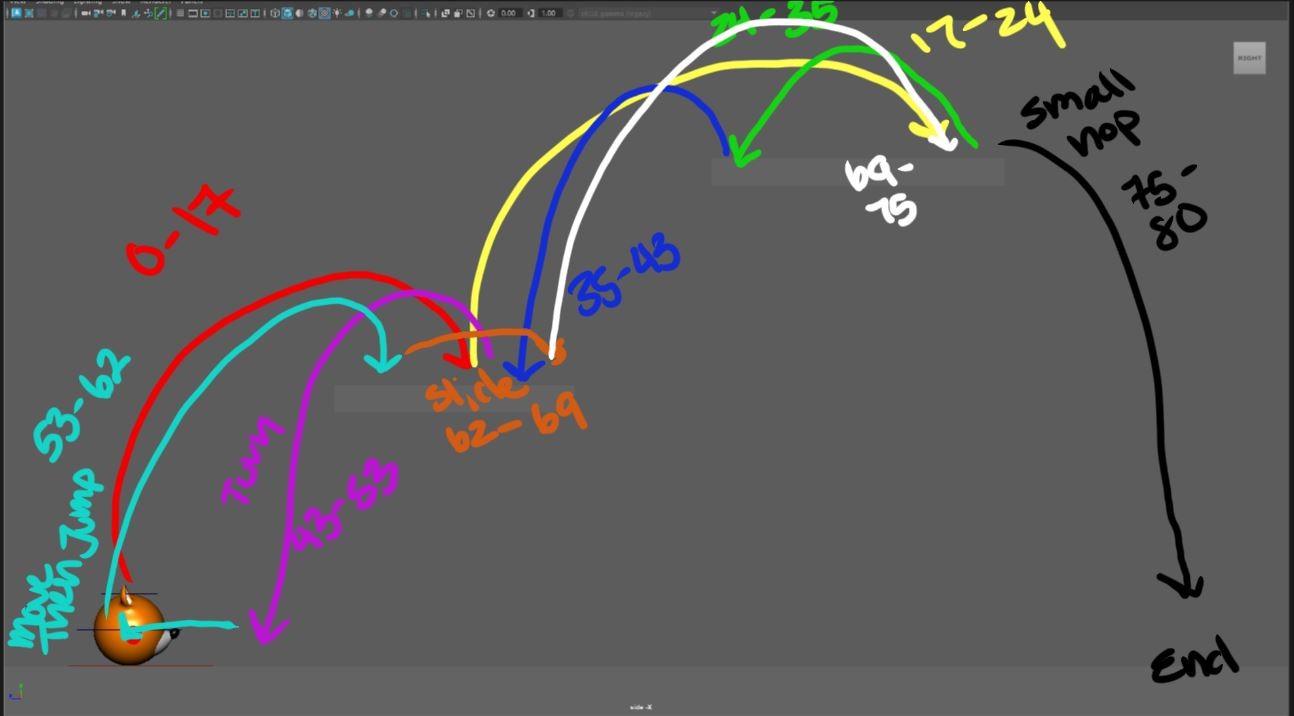
Task: Open the sRGB gamma color space dropdown
Action: tap(648, 13)
